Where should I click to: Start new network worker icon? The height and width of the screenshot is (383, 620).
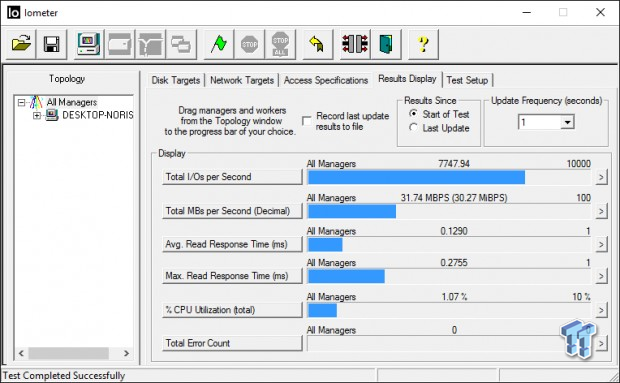pos(150,44)
